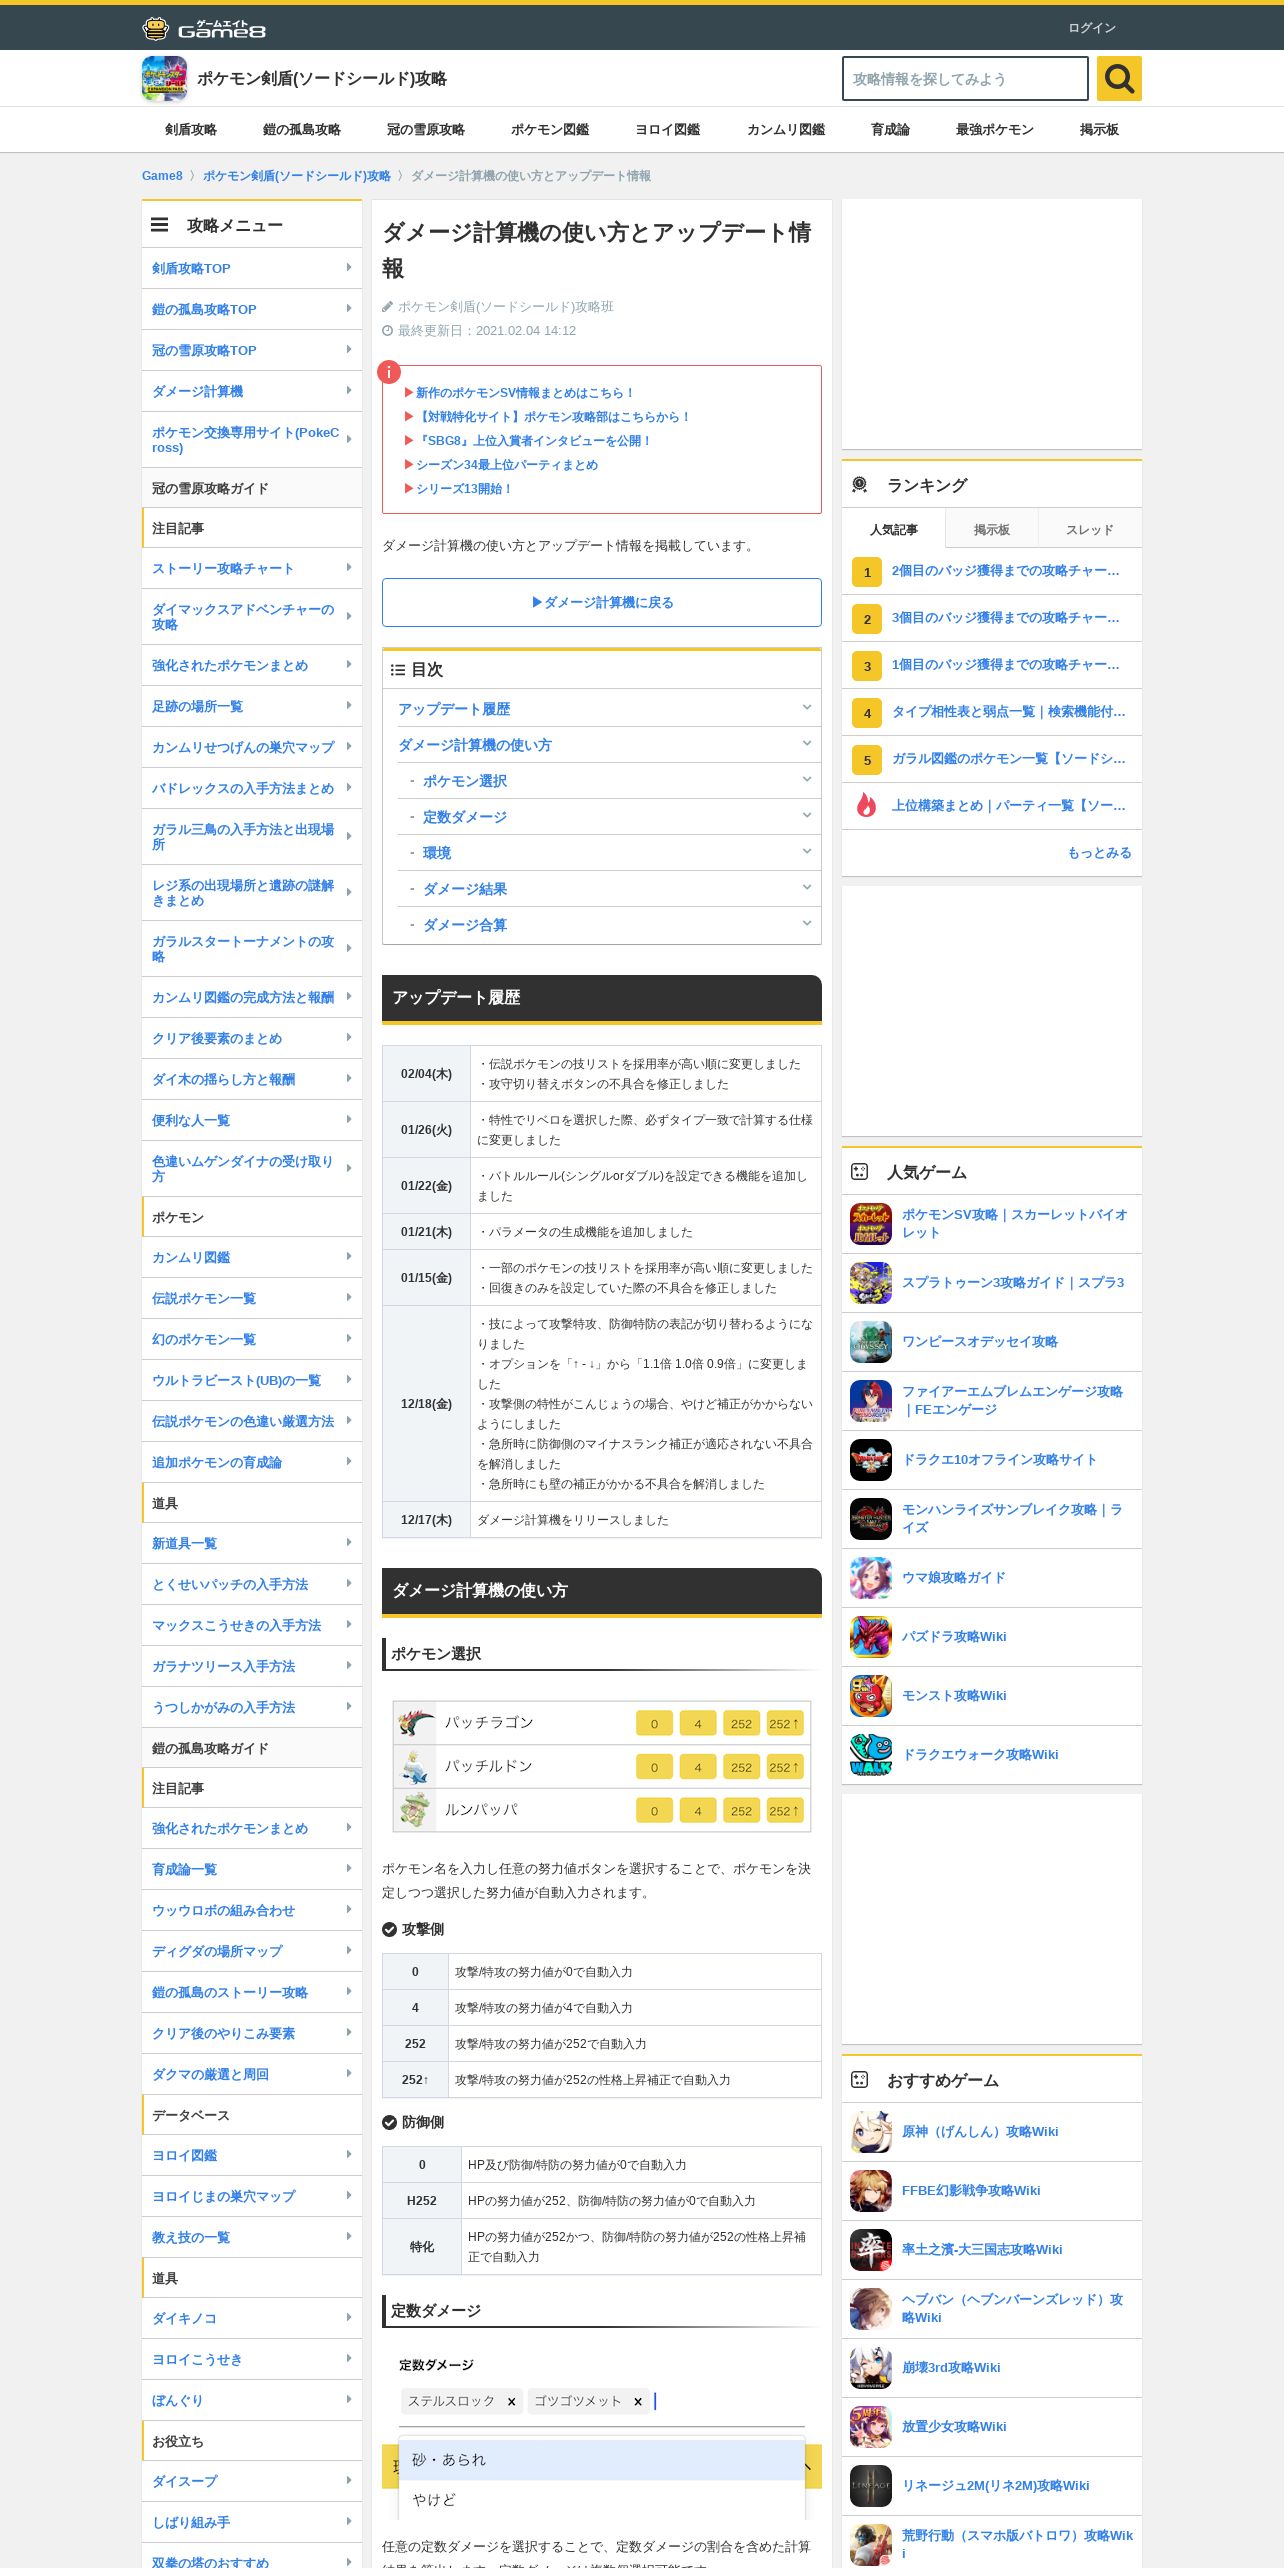Image resolution: width=1284 pixels, height=2568 pixels.
Task: Open ウマ娘攻略ガイド thumbnail icon
Action: [x=870, y=1578]
